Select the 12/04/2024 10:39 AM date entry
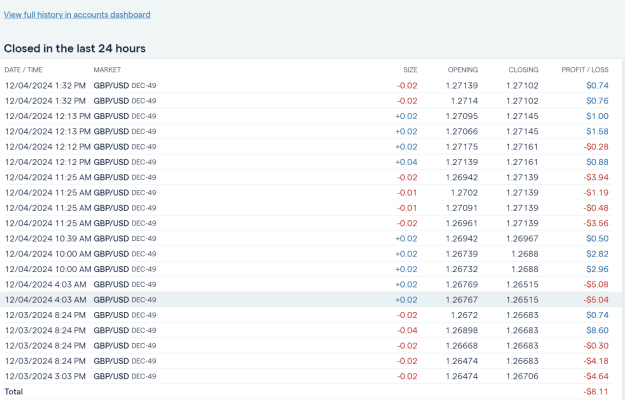Screen dimensions: 625x400 click(x=48, y=239)
